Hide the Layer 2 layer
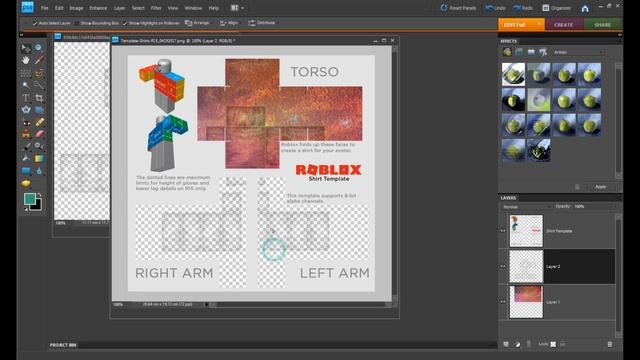640x360 pixels. (x=503, y=267)
